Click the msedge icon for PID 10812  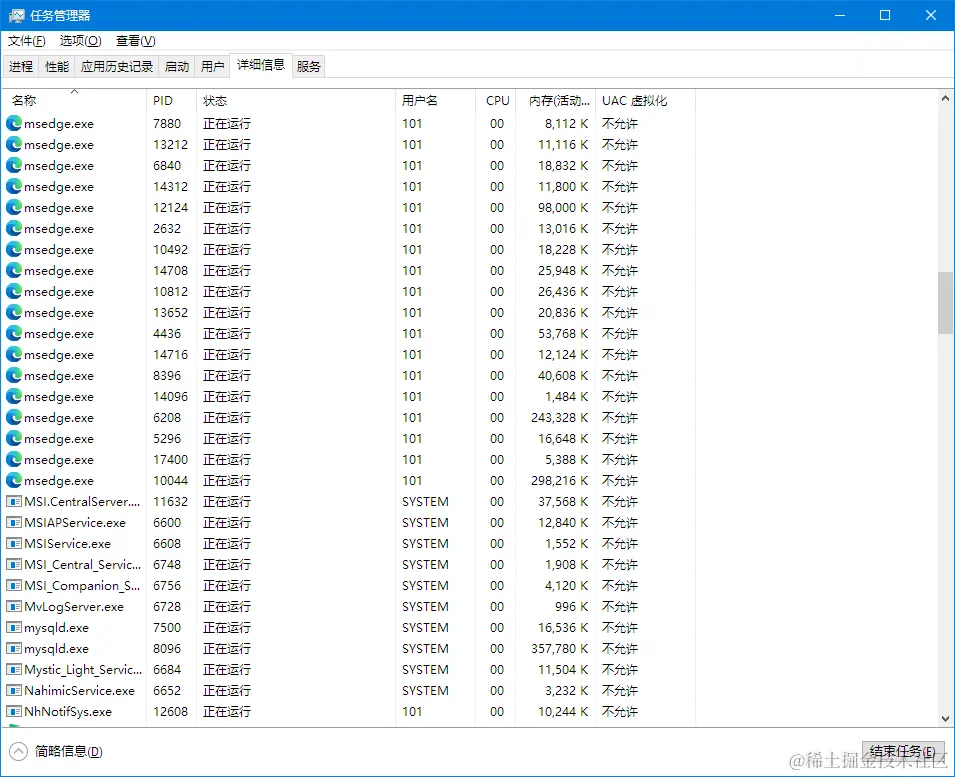(14, 292)
